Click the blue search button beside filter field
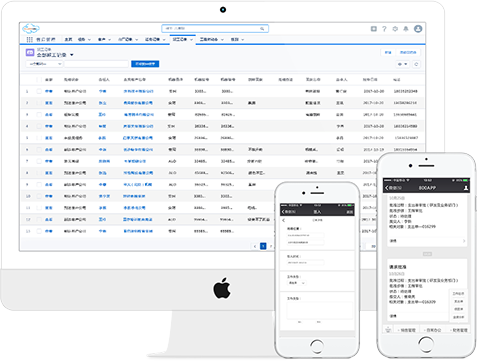The width and height of the screenshot is (477, 361). 145,64
